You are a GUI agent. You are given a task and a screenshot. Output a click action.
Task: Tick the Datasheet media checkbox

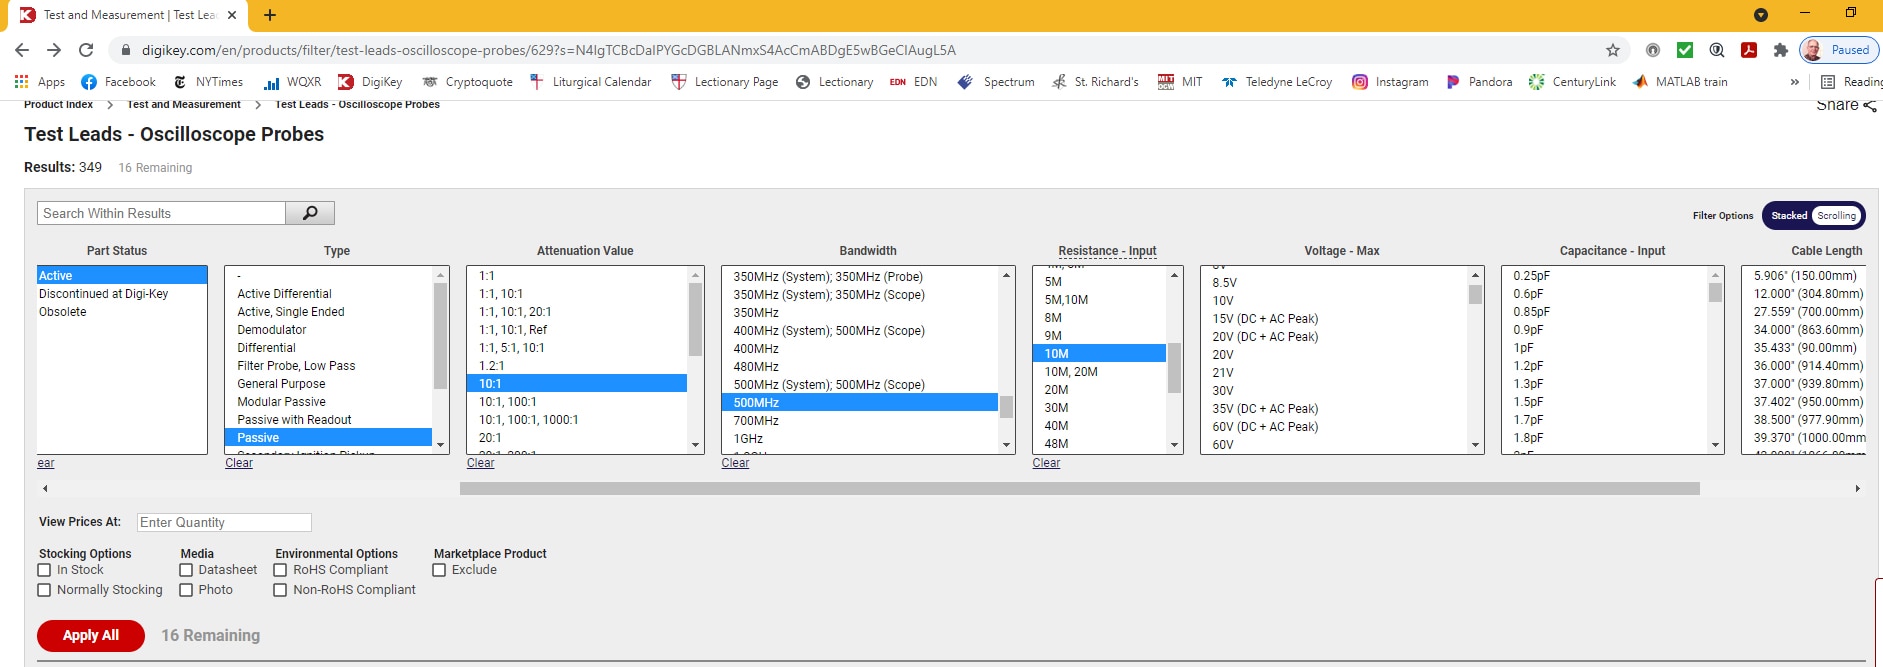[x=186, y=570]
